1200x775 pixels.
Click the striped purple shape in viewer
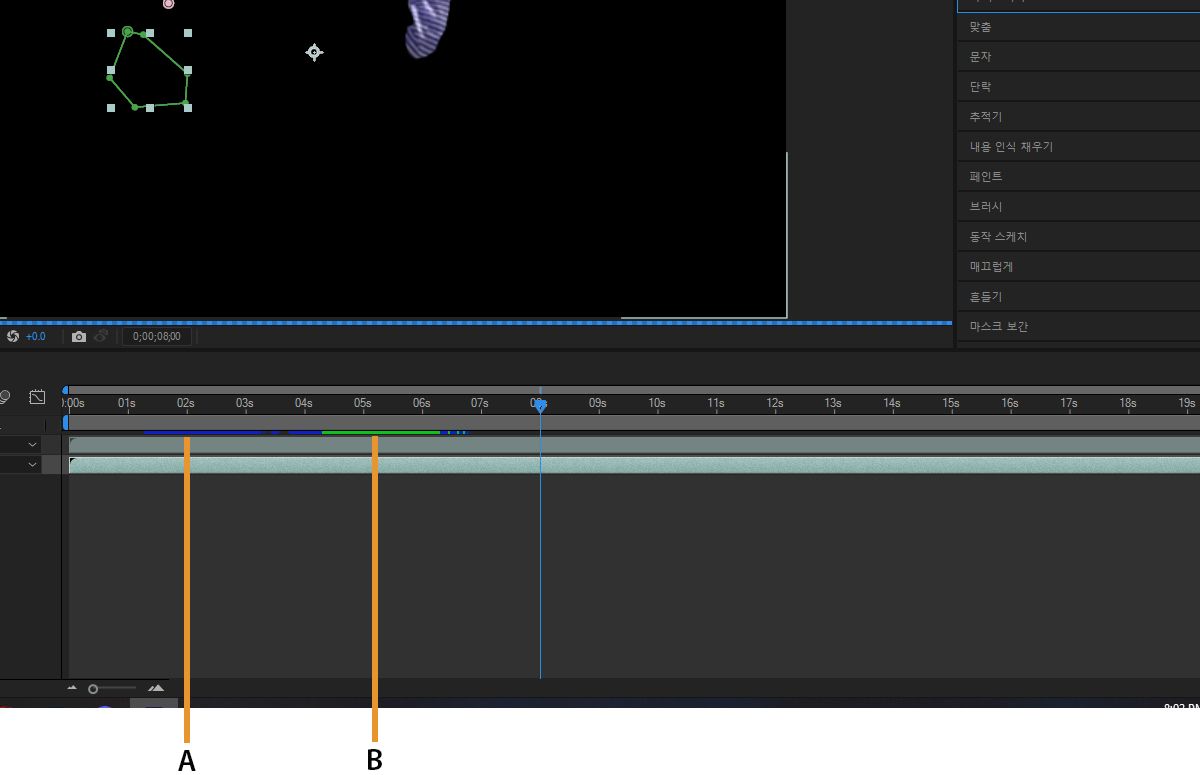coord(427,27)
